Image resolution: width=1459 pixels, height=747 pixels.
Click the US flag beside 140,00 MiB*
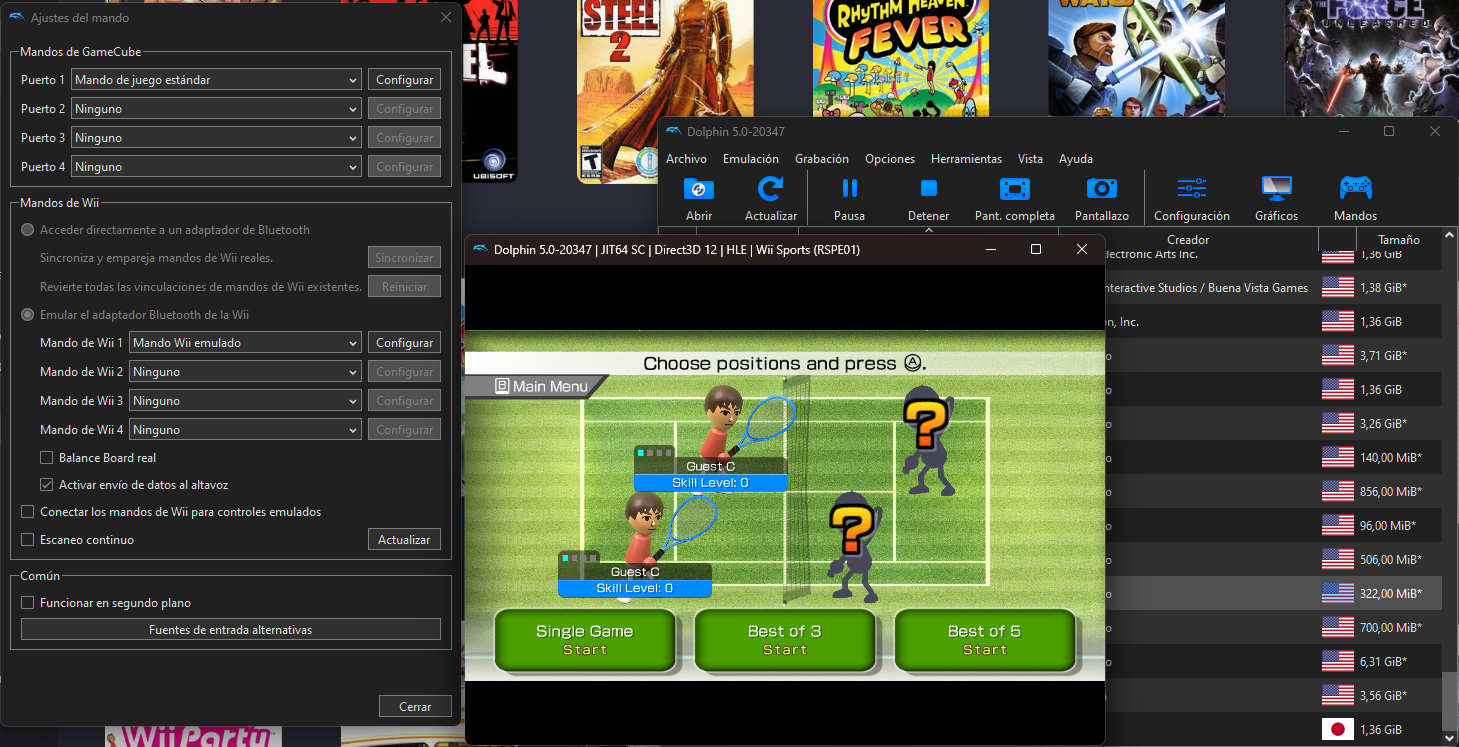click(x=1337, y=457)
